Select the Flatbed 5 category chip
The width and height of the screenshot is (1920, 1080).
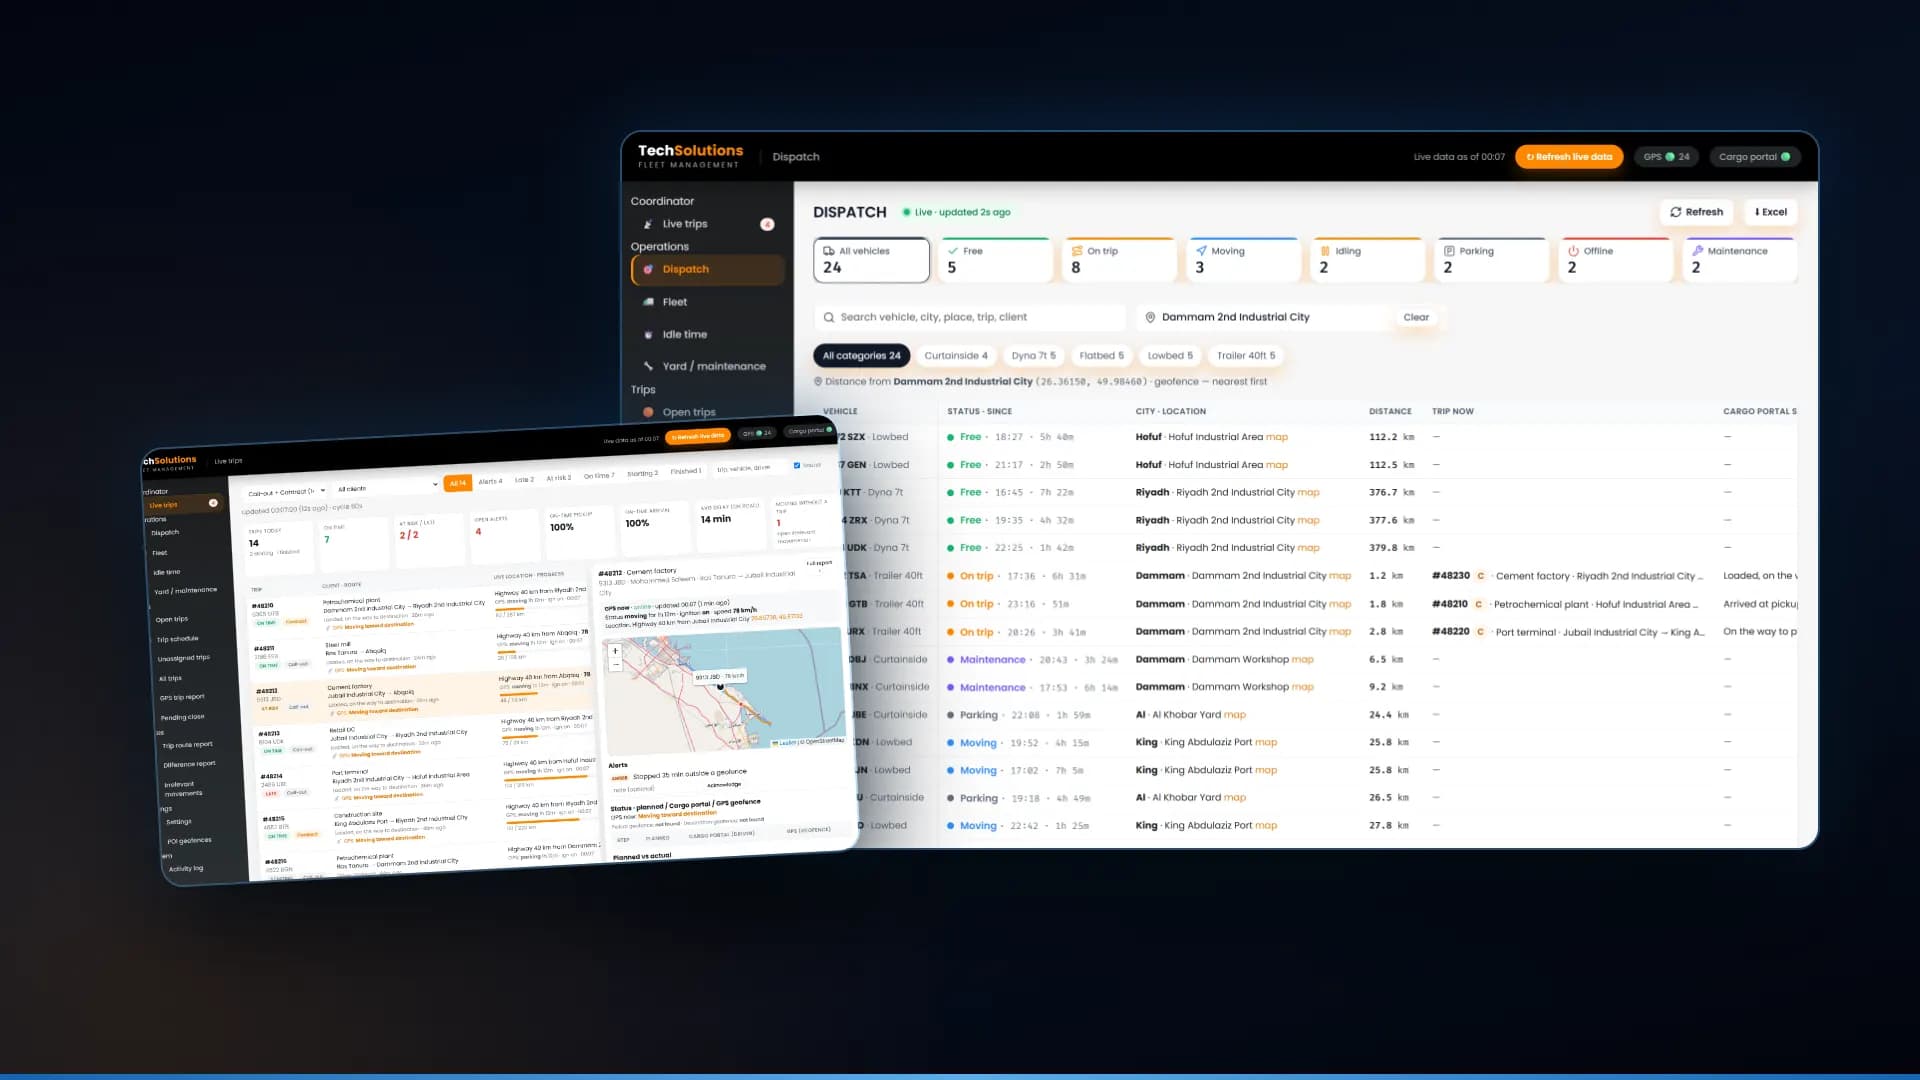coord(1101,356)
